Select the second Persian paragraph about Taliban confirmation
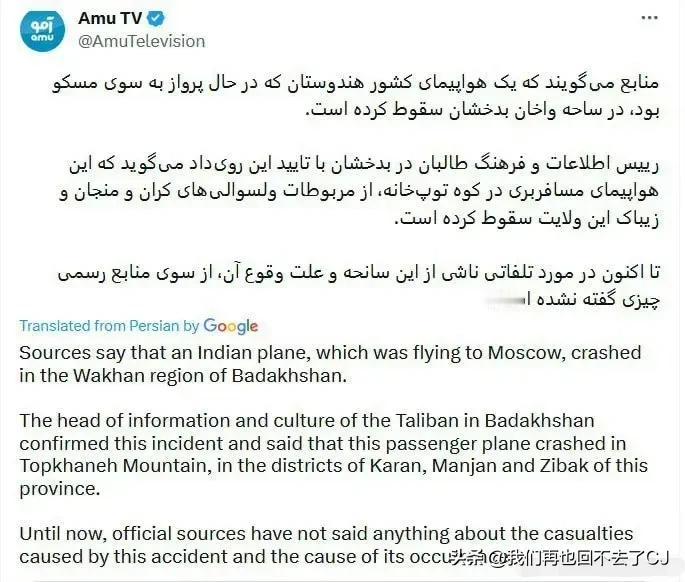Screen dimensions: 685x582 coord(360,191)
